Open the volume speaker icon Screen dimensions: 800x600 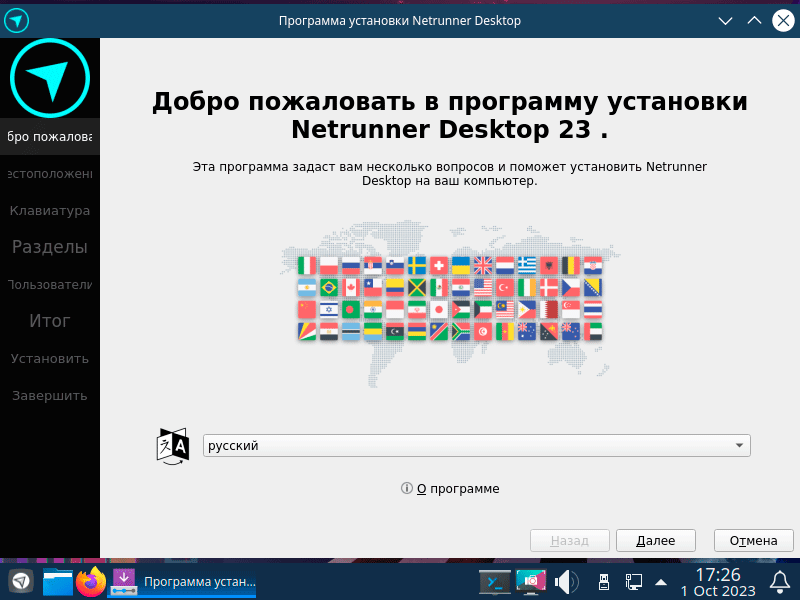click(567, 581)
